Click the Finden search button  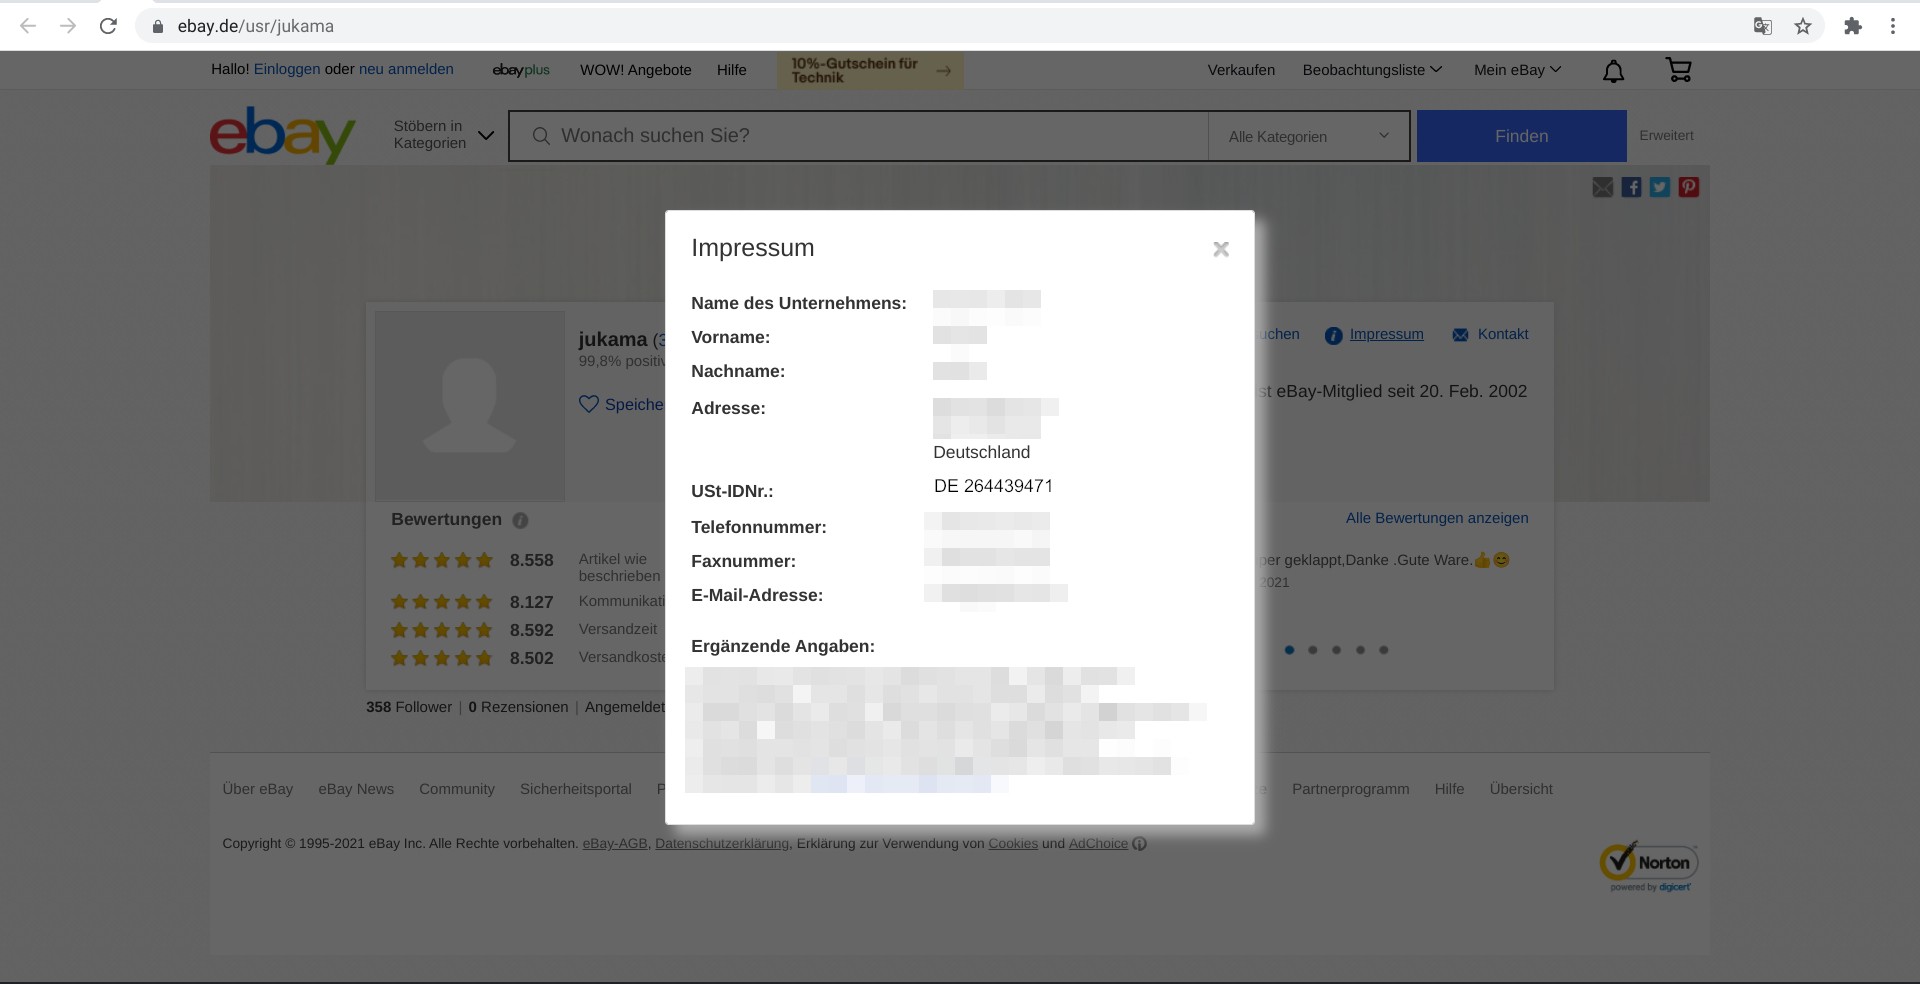coord(1521,136)
